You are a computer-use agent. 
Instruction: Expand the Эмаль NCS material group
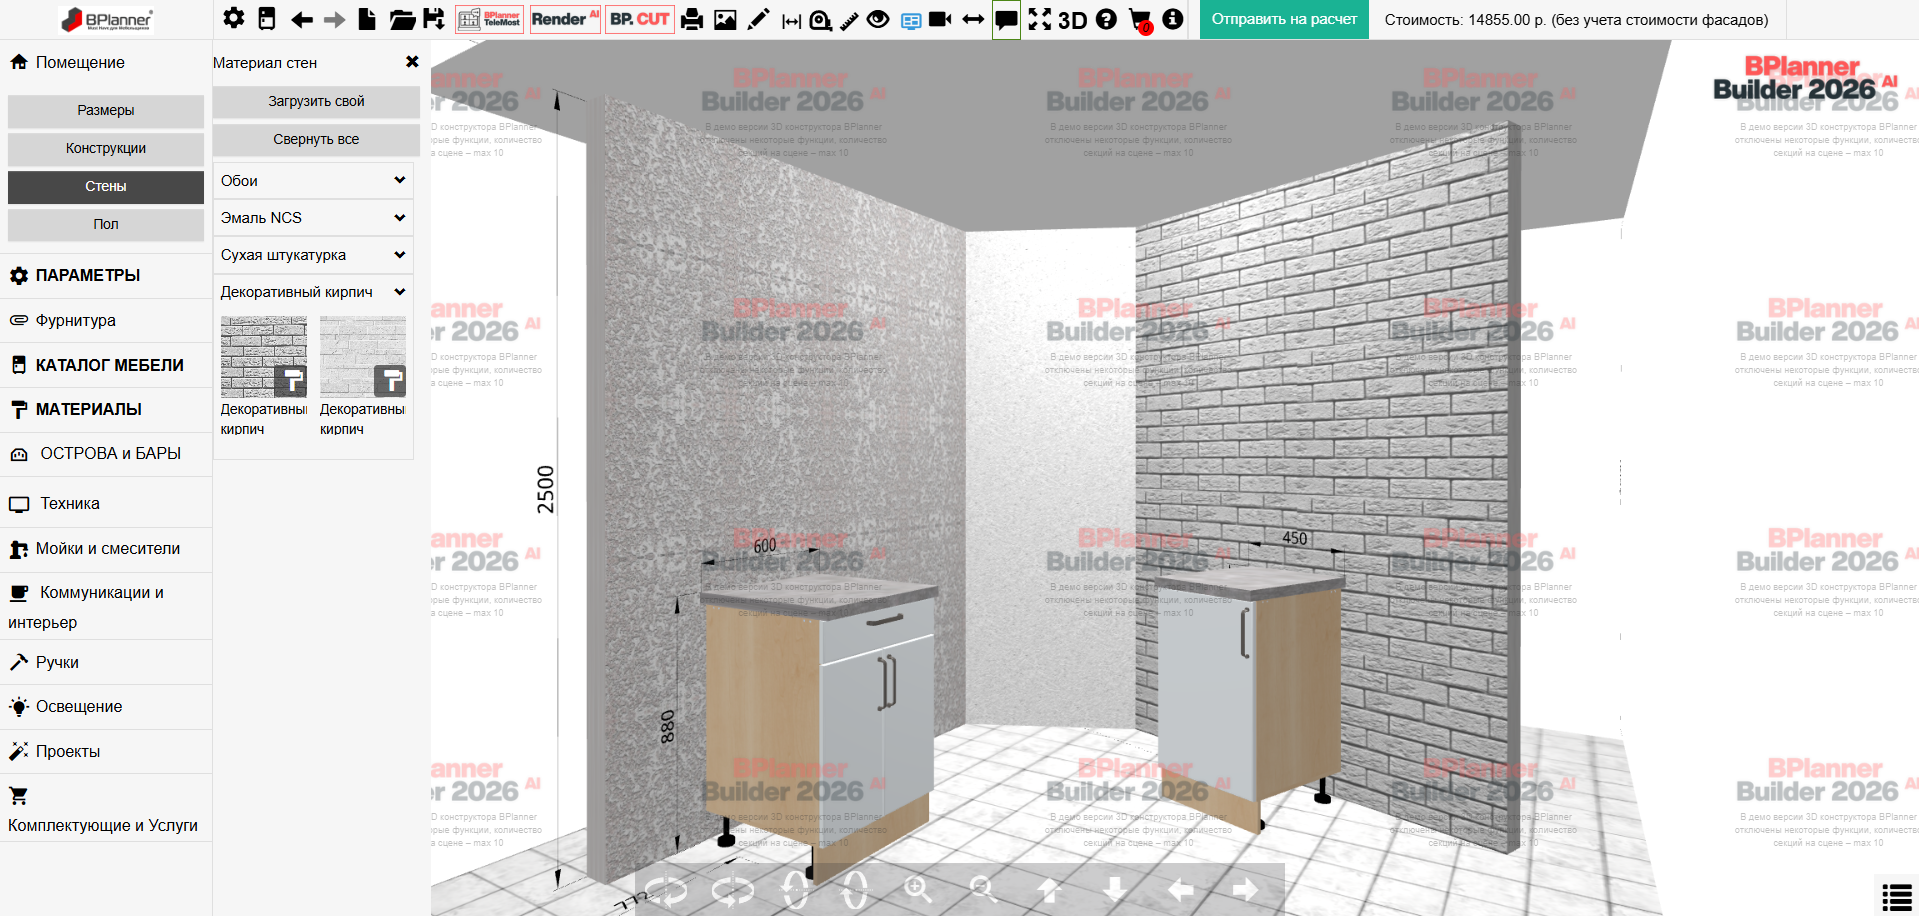(313, 218)
